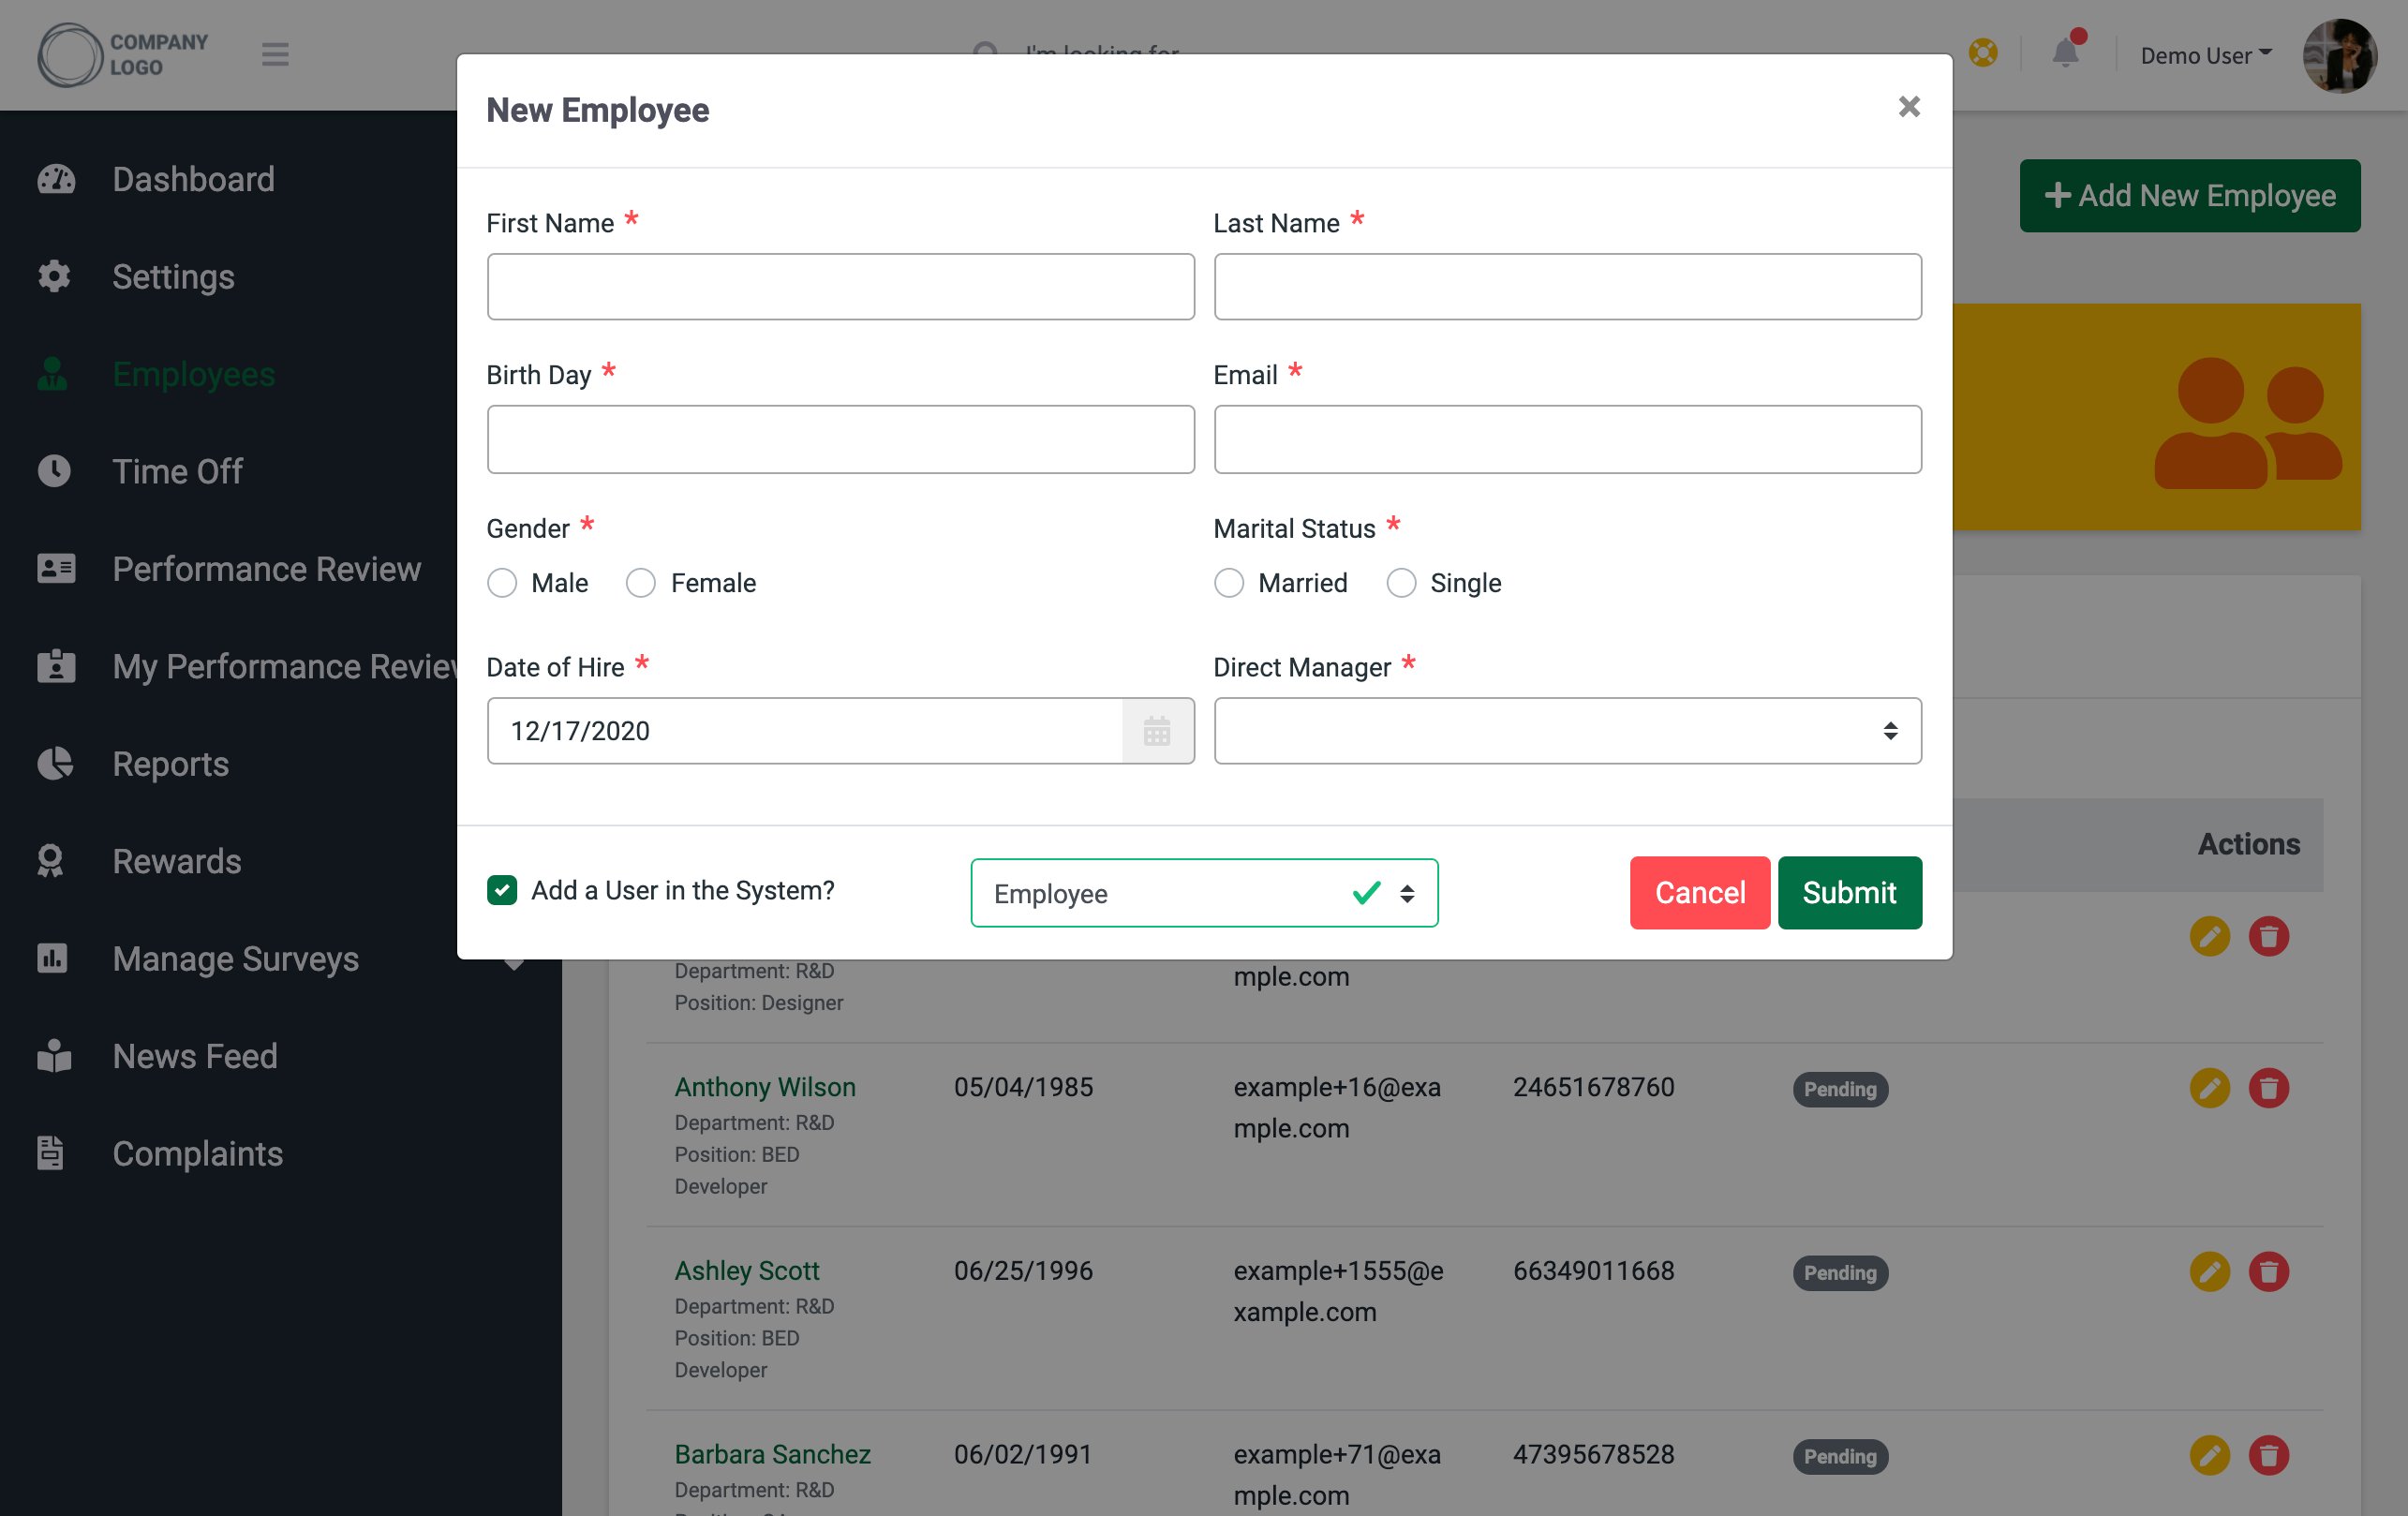Open Settings in the sidebar
This screenshot has width=2408, height=1516.
(174, 276)
